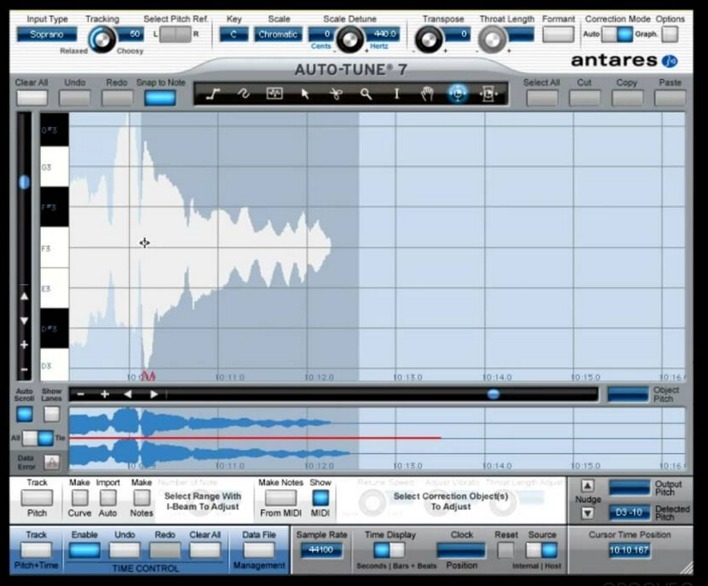Click the Select All button

click(542, 98)
